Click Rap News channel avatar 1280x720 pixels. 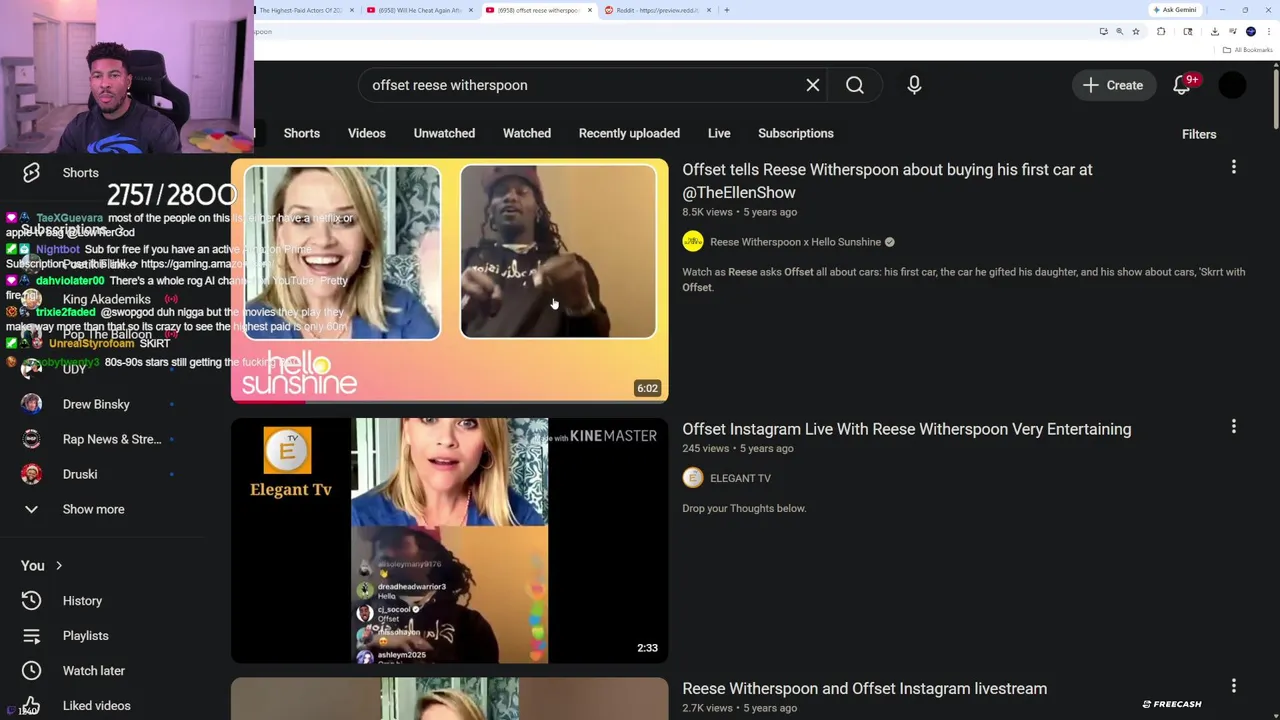tap(31, 439)
